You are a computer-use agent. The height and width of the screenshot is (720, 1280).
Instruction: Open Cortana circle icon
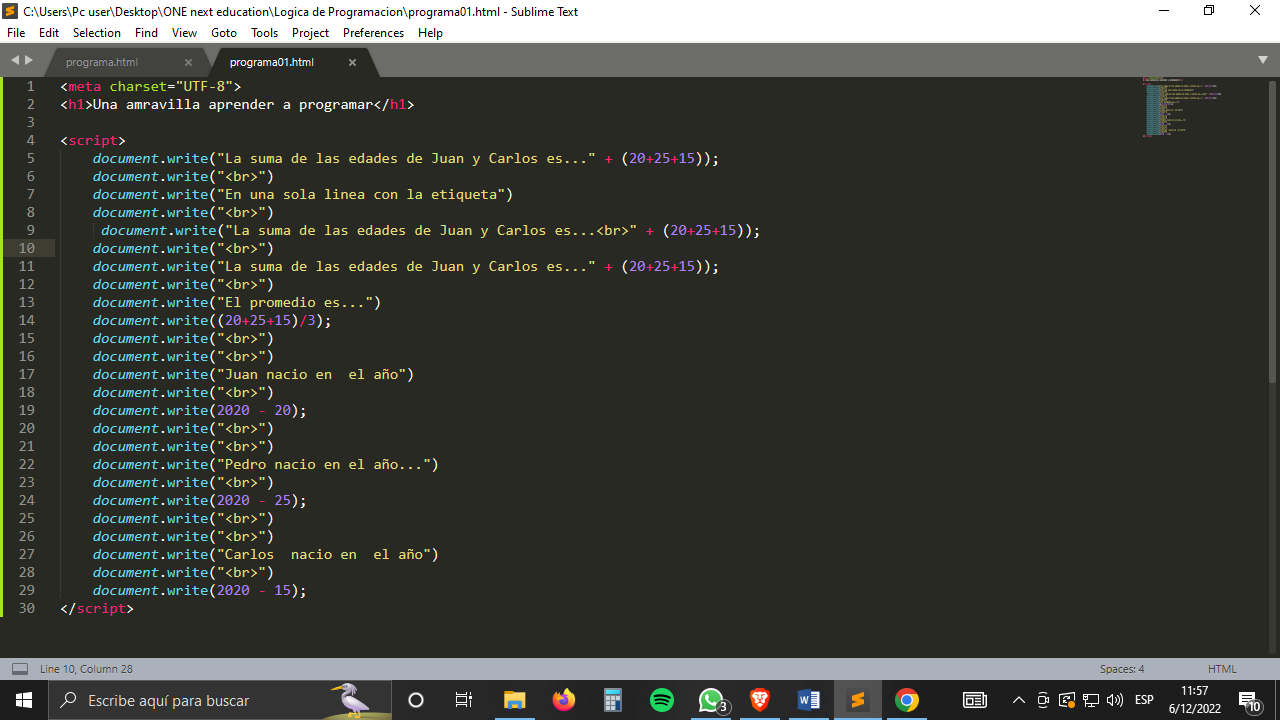click(416, 700)
